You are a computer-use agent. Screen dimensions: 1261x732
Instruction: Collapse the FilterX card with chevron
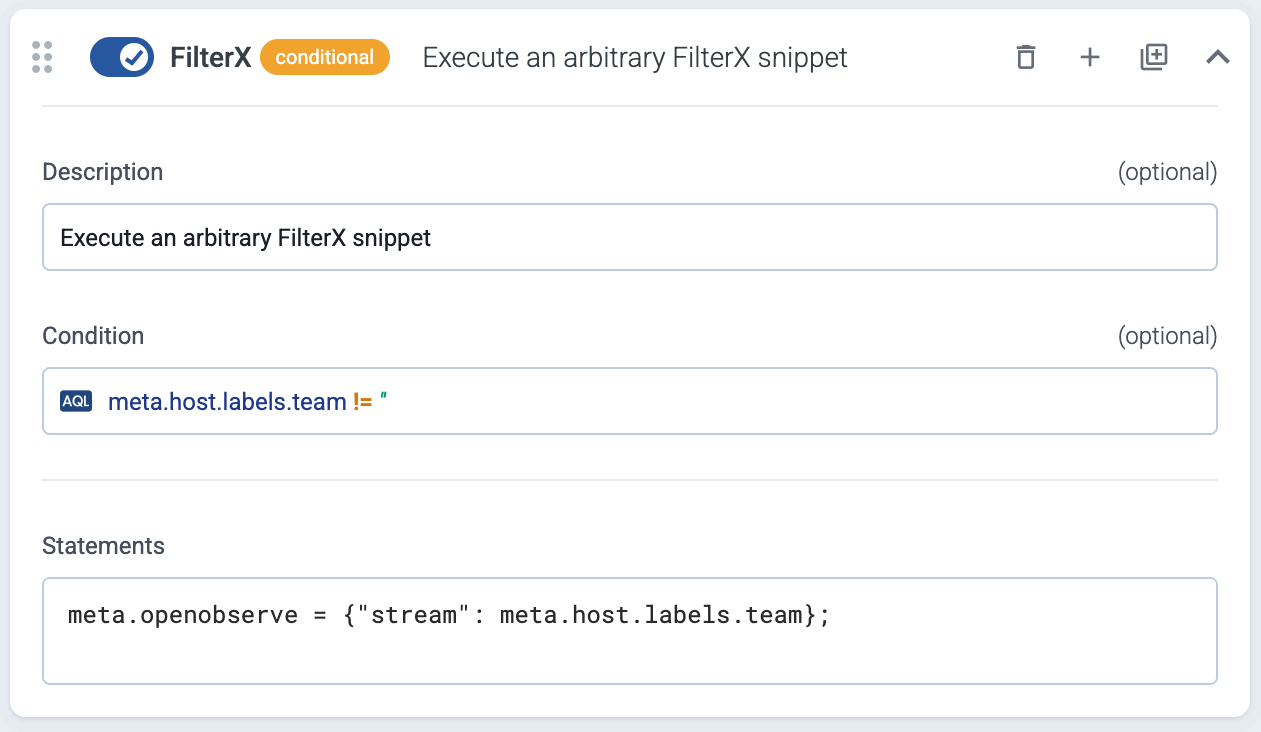point(1217,57)
